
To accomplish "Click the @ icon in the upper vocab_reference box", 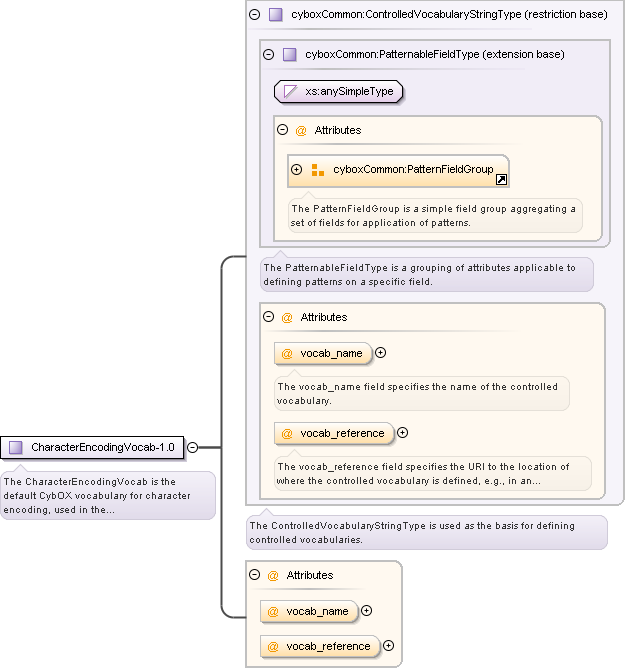I will [x=286, y=433].
